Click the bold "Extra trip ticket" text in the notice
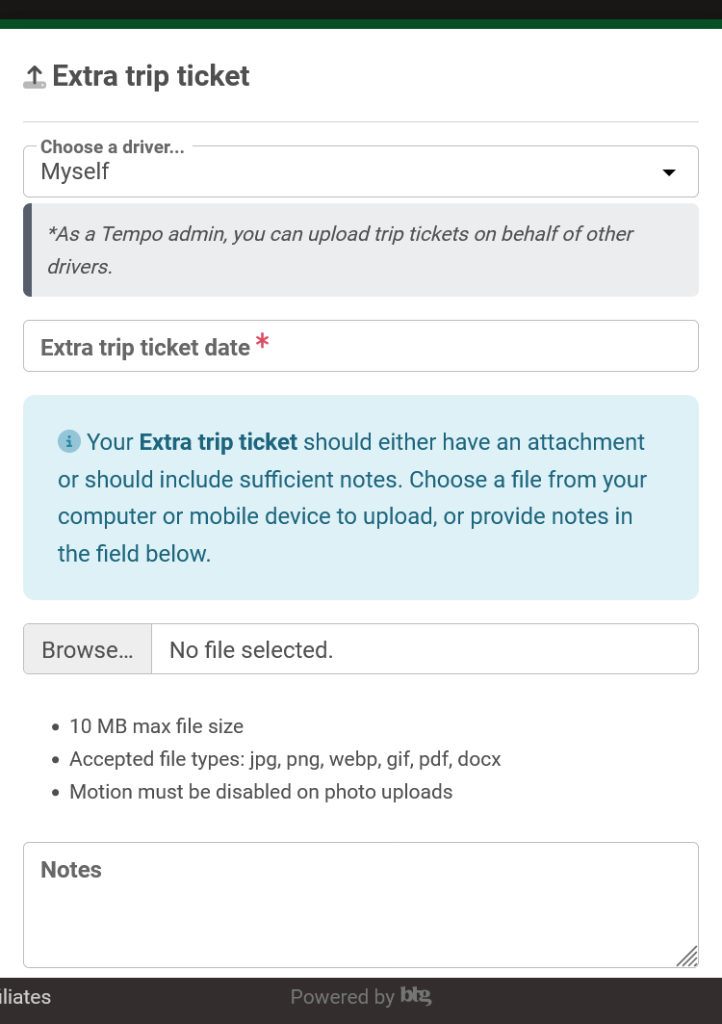 pos(218,442)
